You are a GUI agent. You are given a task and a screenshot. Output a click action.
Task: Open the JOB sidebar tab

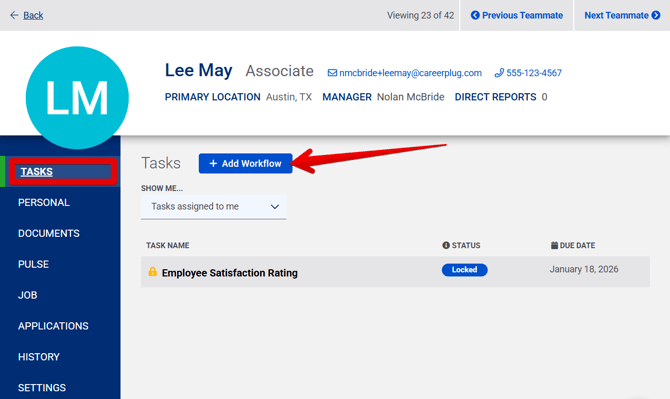coord(27,295)
